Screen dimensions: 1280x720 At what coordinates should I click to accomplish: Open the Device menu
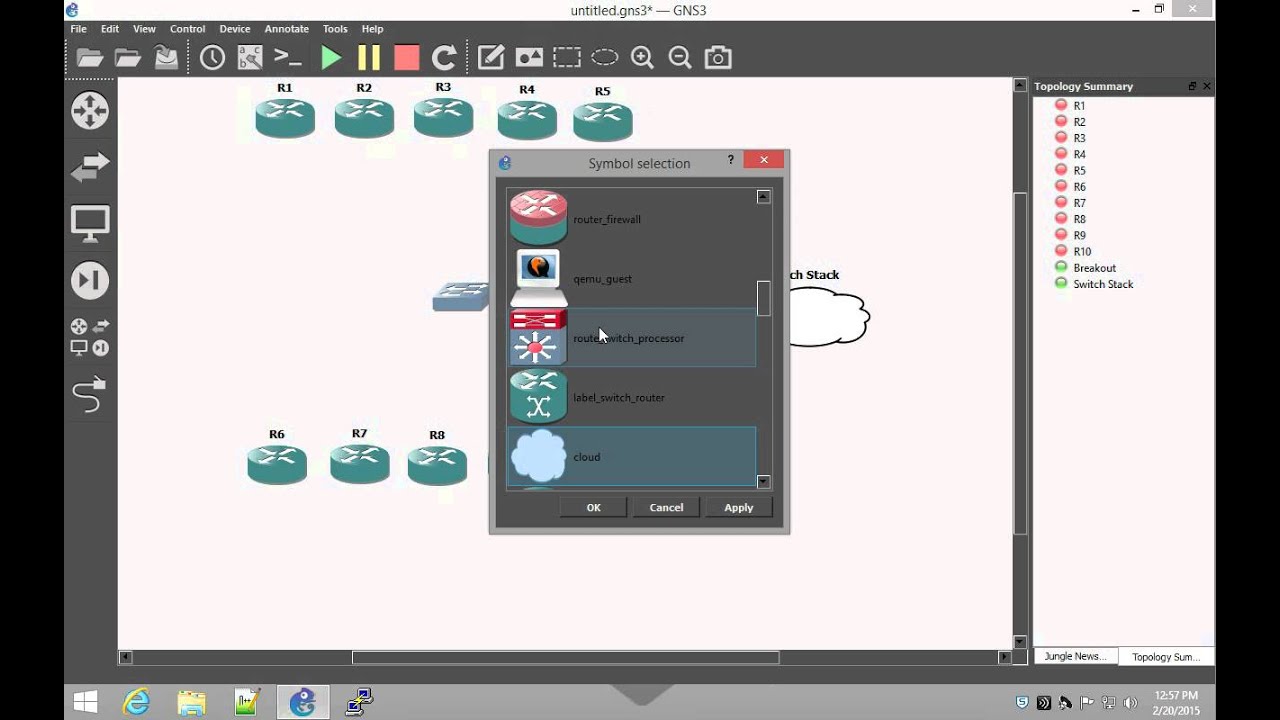(235, 29)
